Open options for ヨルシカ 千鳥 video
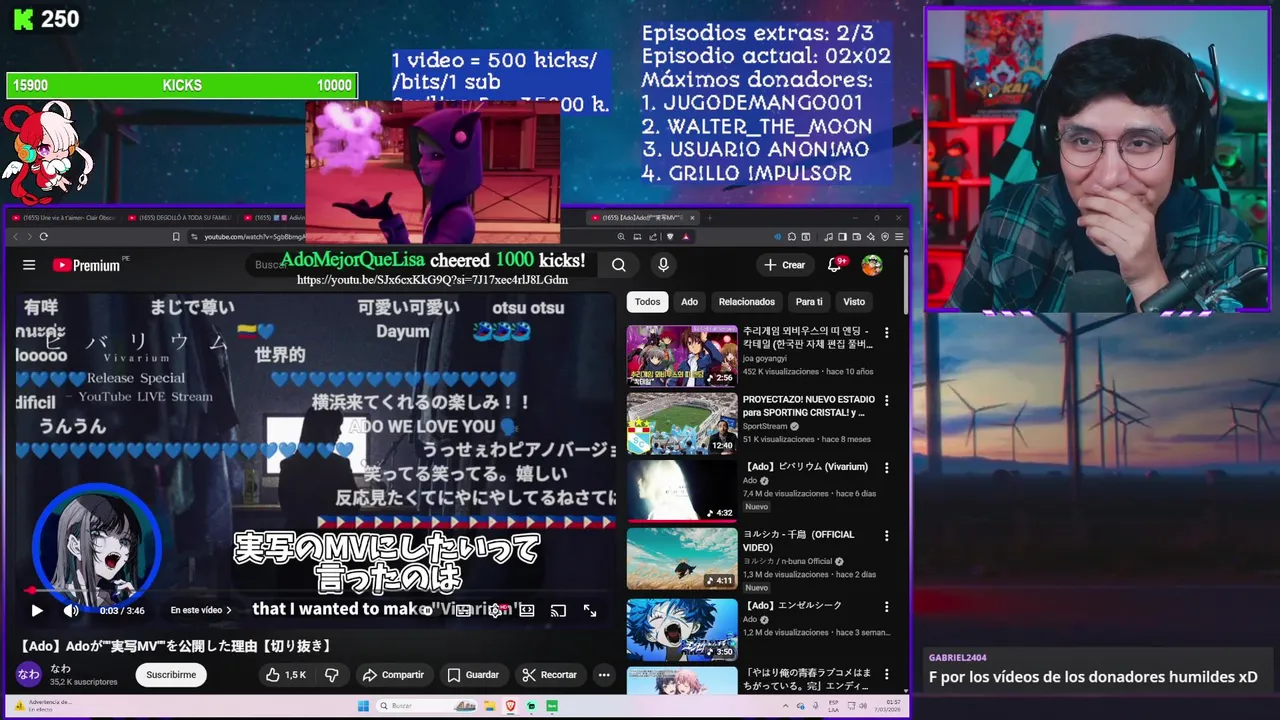The image size is (1280, 720). (886, 536)
